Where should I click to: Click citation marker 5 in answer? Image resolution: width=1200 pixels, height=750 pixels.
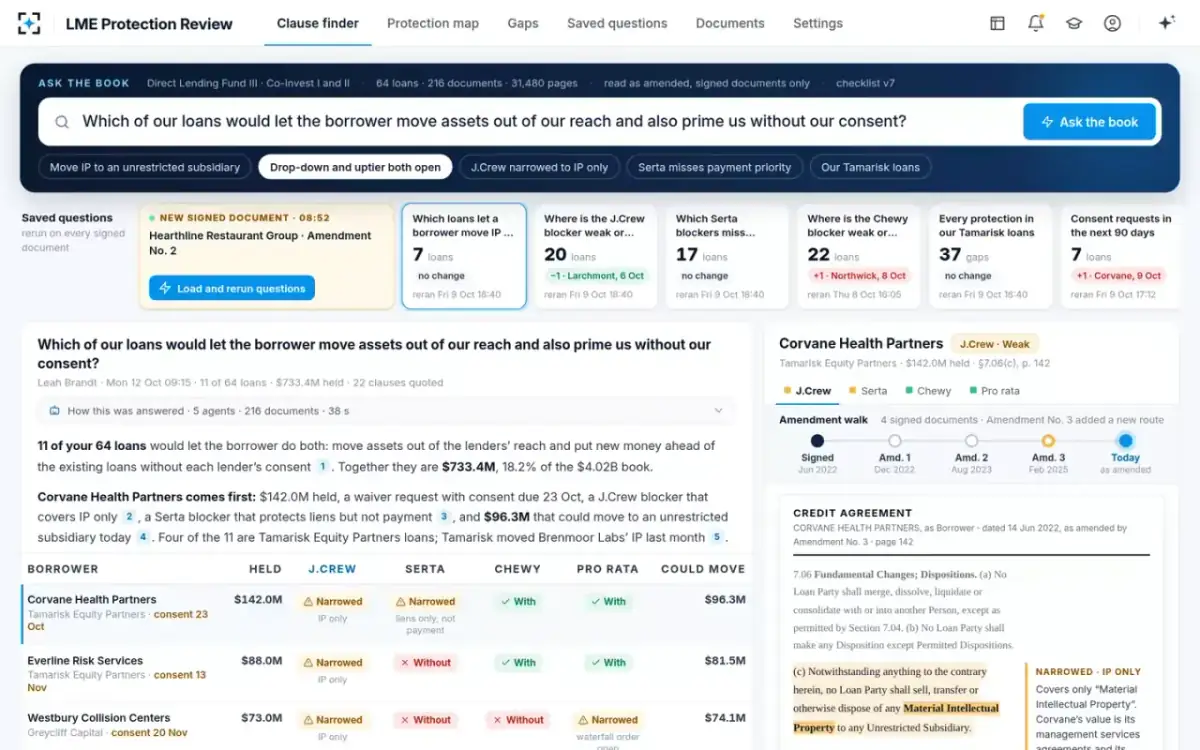pyautogui.click(x=716, y=537)
